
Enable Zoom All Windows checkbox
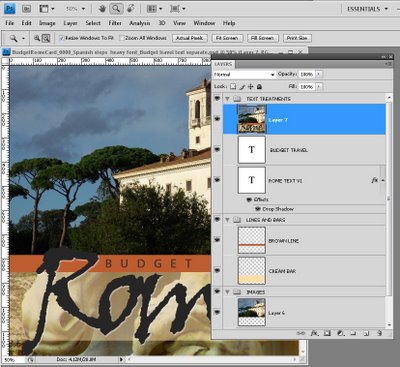[122, 38]
